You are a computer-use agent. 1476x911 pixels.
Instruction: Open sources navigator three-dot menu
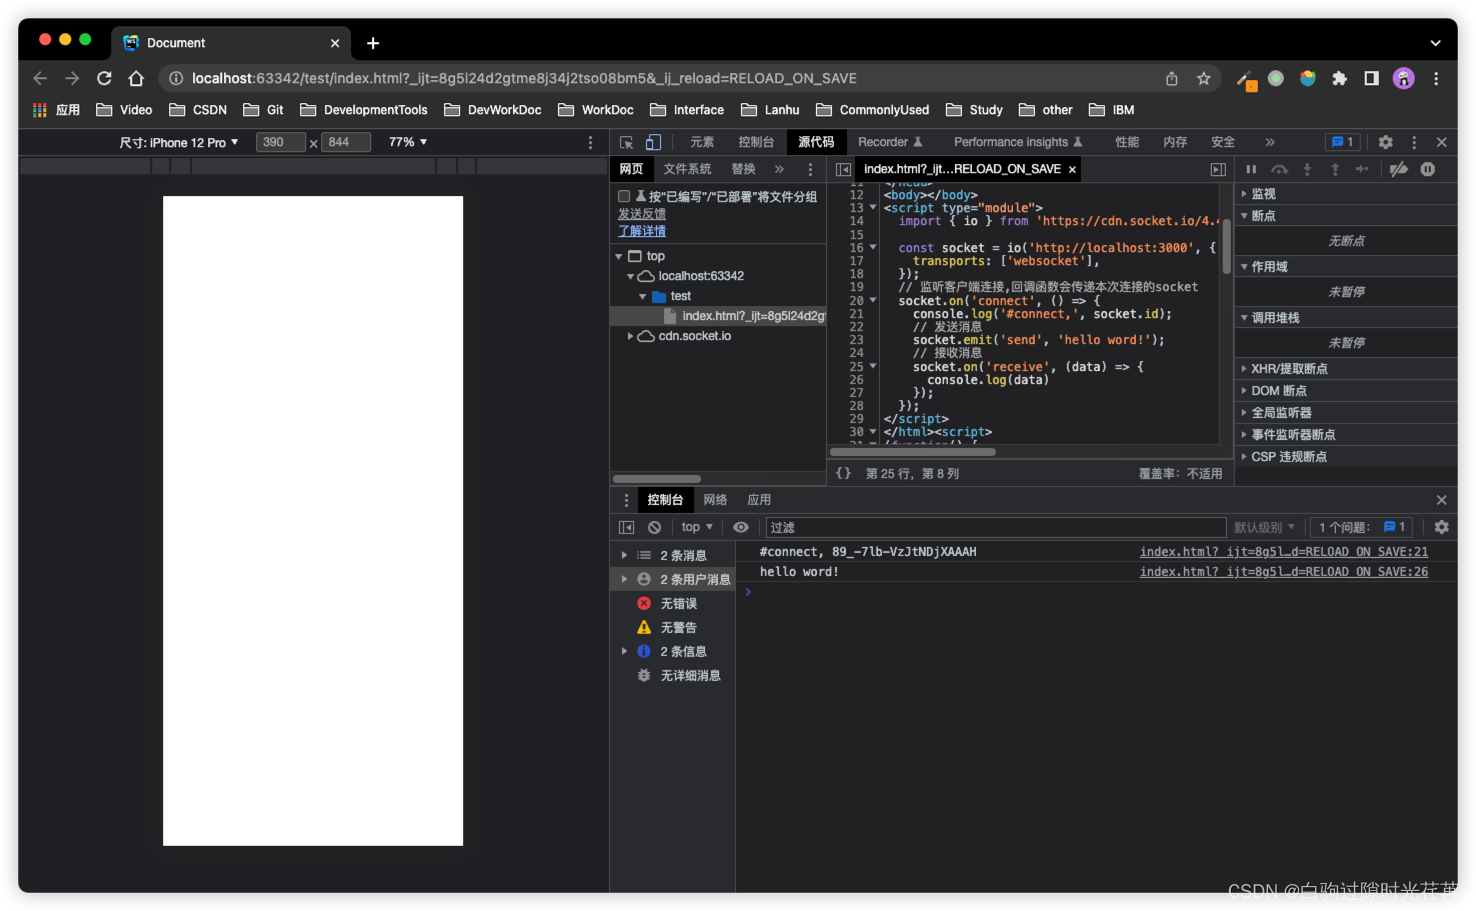click(x=810, y=169)
